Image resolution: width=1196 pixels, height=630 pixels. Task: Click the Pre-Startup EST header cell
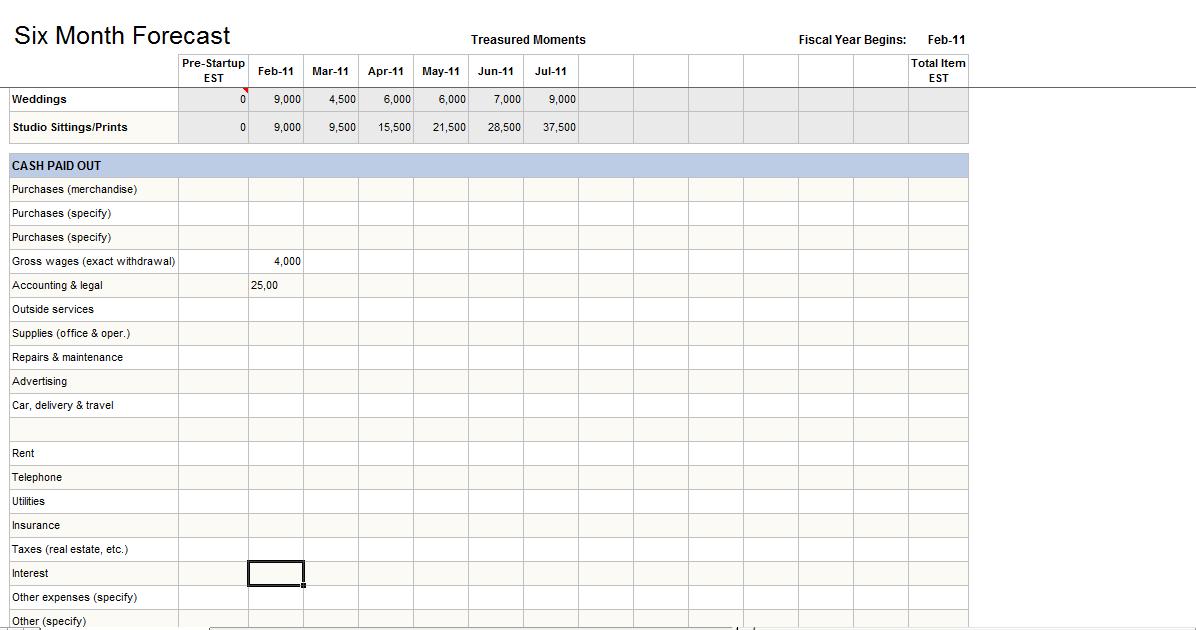213,70
